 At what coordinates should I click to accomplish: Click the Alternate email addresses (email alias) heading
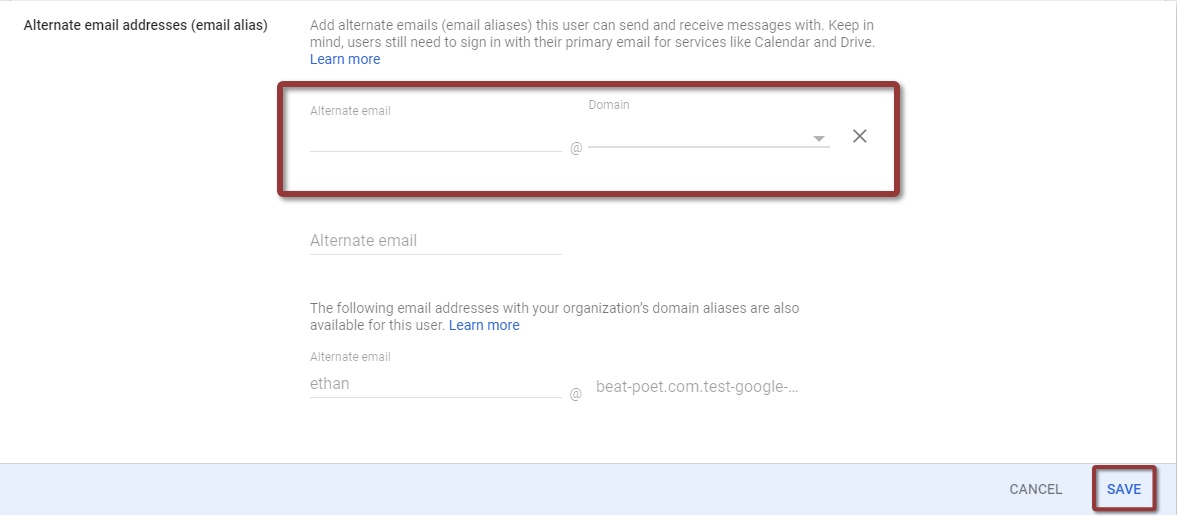(x=146, y=25)
